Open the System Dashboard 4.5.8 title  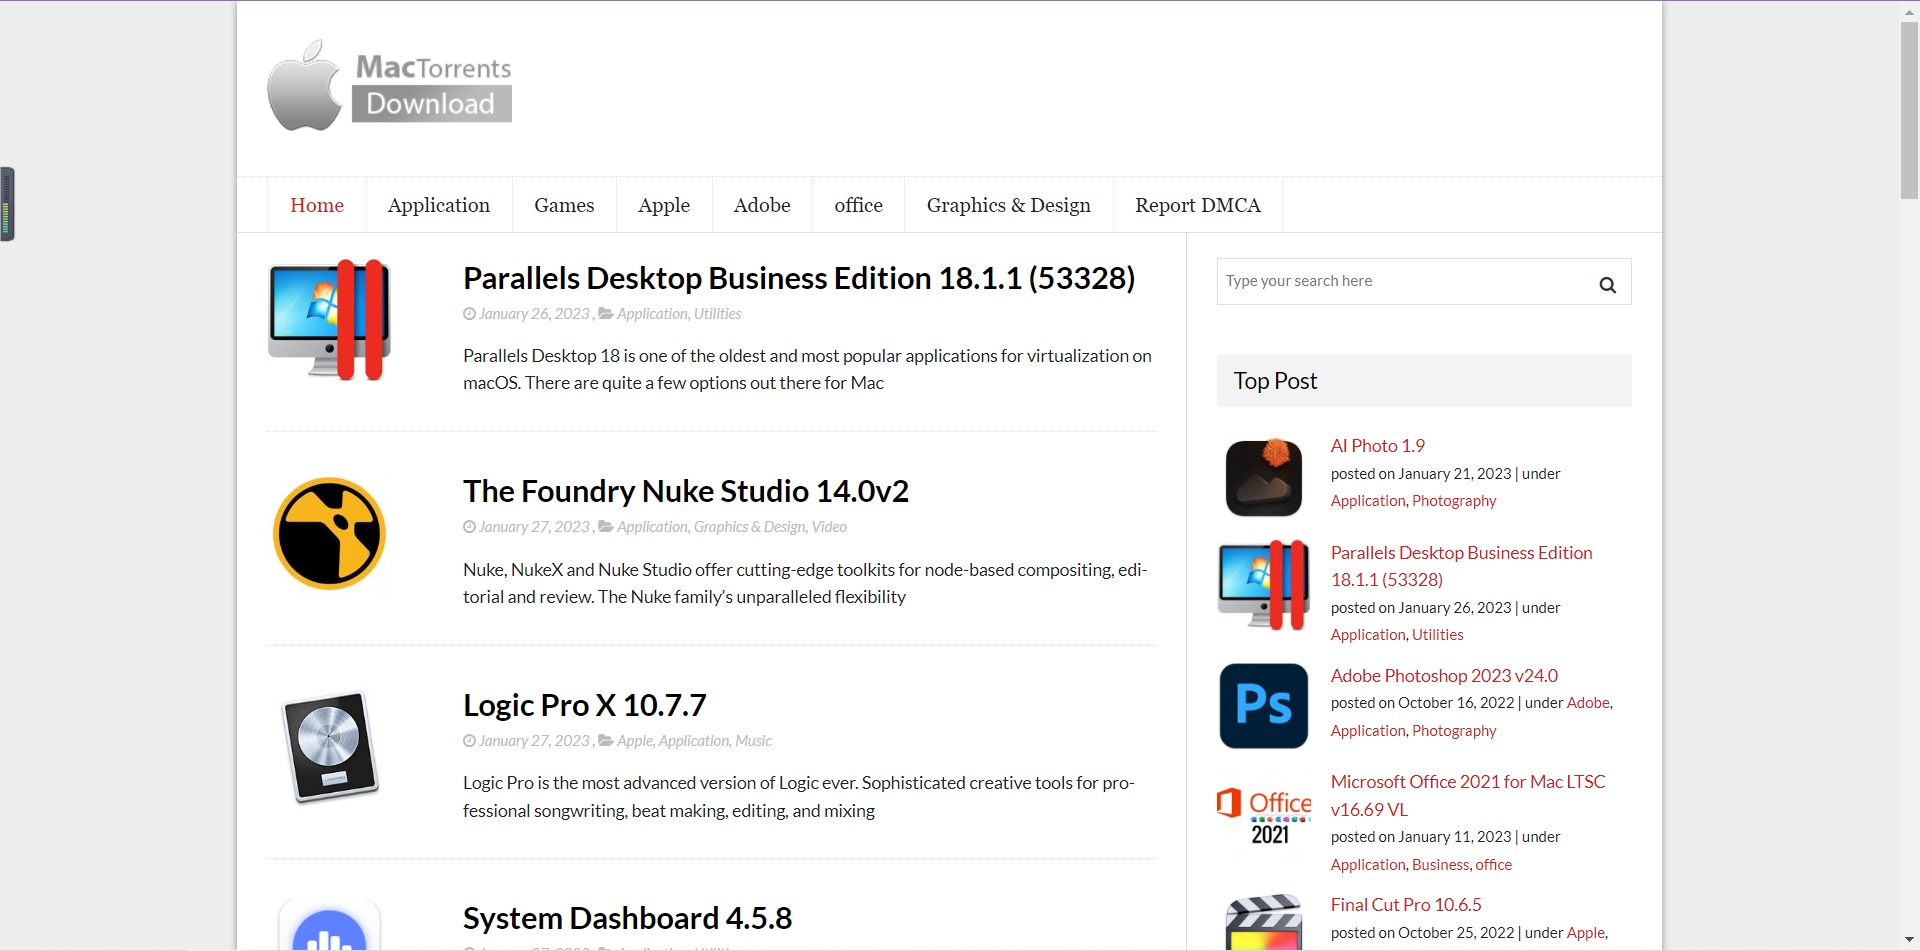coord(627,918)
